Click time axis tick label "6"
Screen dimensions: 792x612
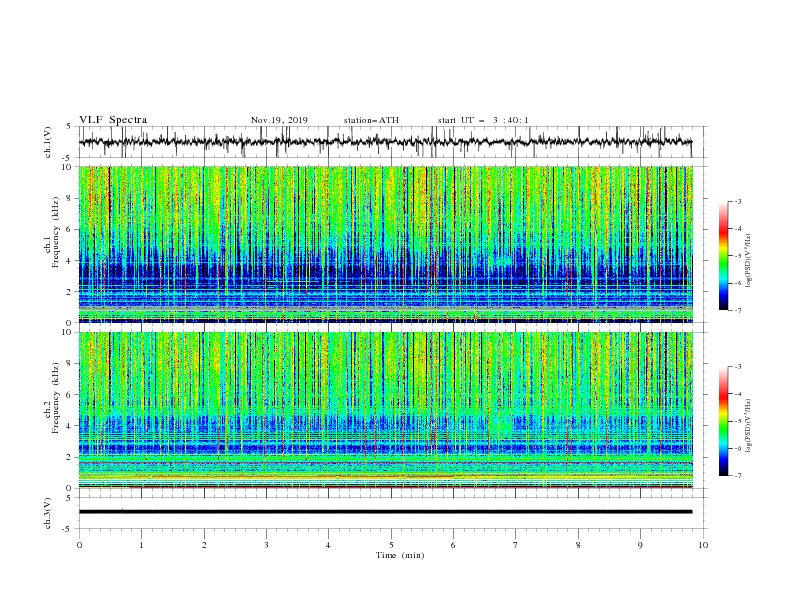pyautogui.click(x=453, y=545)
